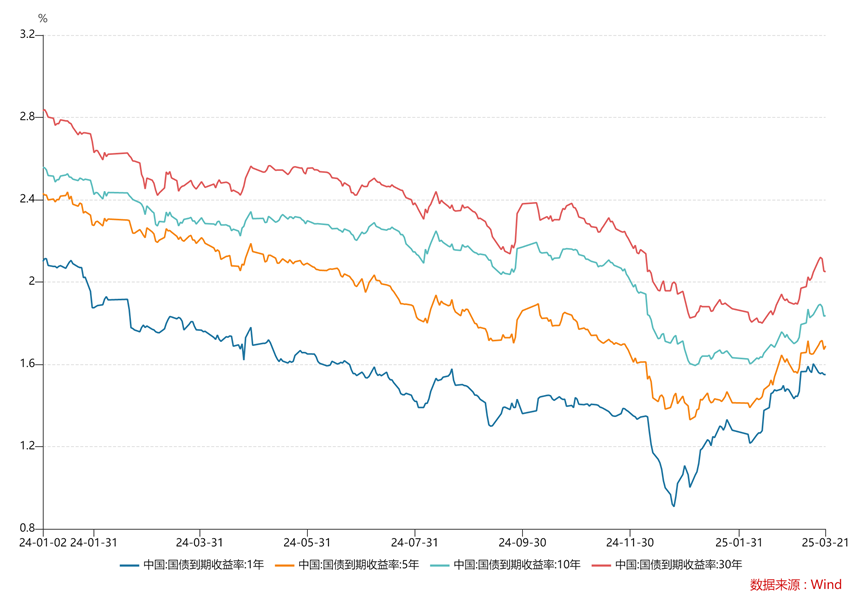
Task: Click the teal 10年 legend swatch
Action: click(439, 565)
